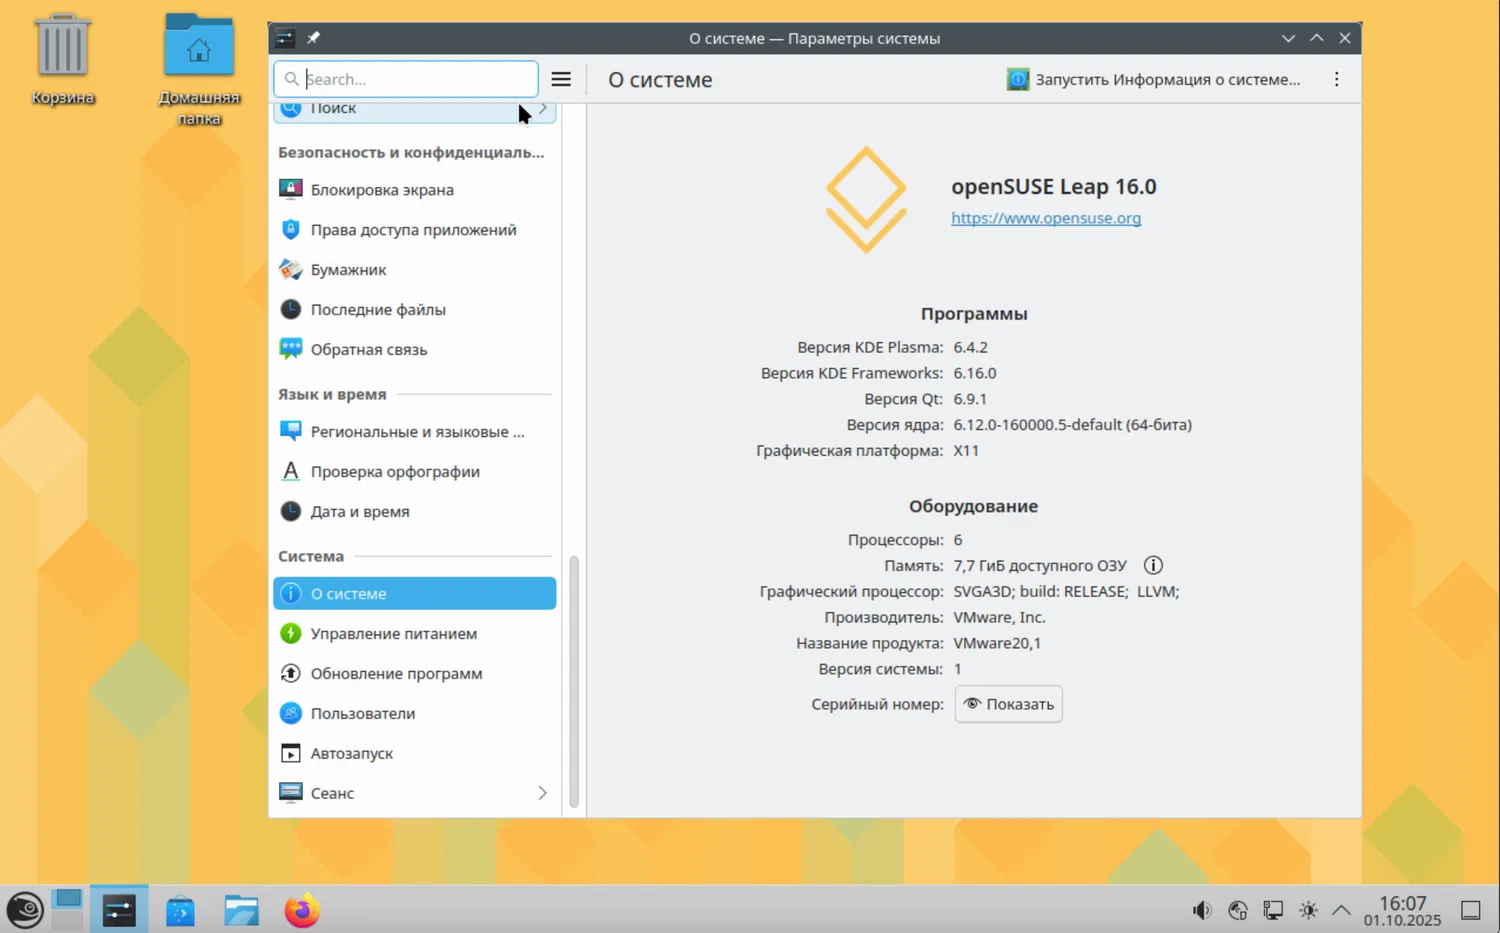Image resolution: width=1500 pixels, height=933 pixels.
Task: Pin the window with the pin icon
Action: [x=313, y=38]
